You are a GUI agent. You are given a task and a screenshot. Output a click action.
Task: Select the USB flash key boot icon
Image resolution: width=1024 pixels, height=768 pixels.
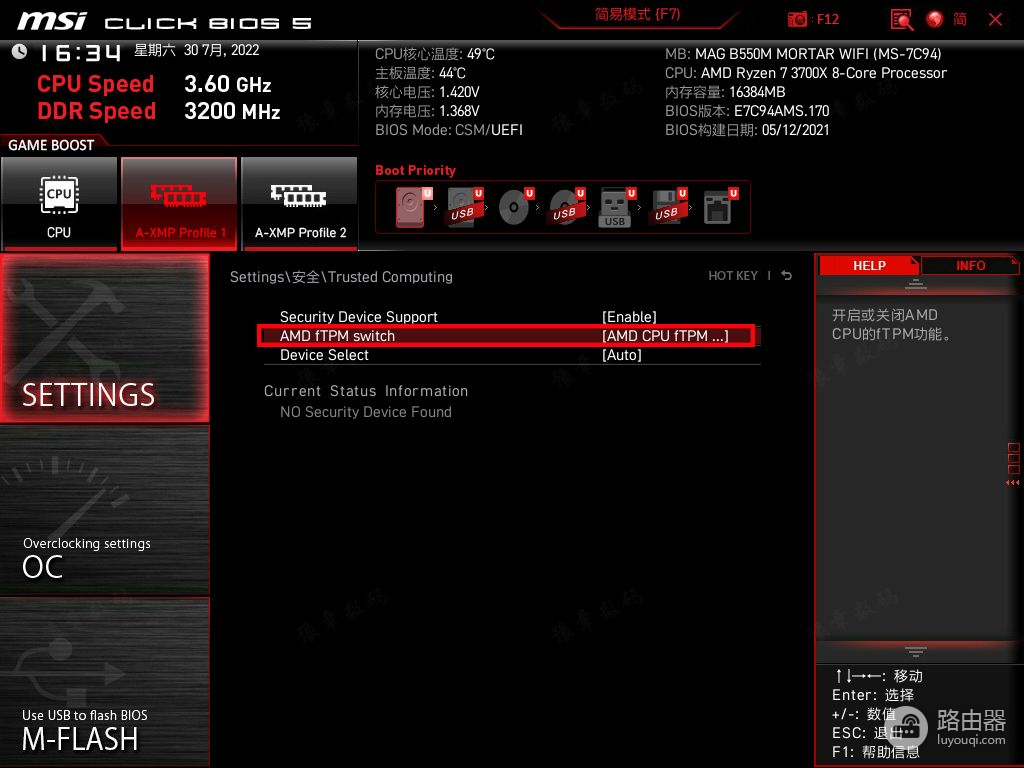pyautogui.click(x=615, y=208)
